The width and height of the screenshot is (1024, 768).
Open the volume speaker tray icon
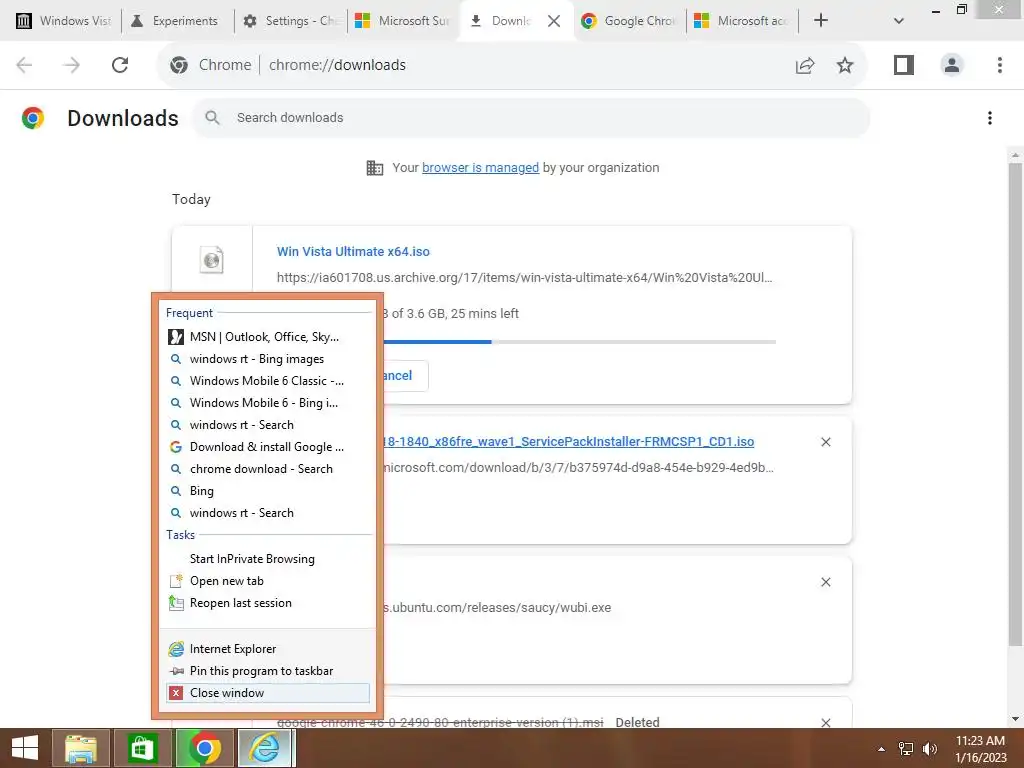click(x=930, y=749)
